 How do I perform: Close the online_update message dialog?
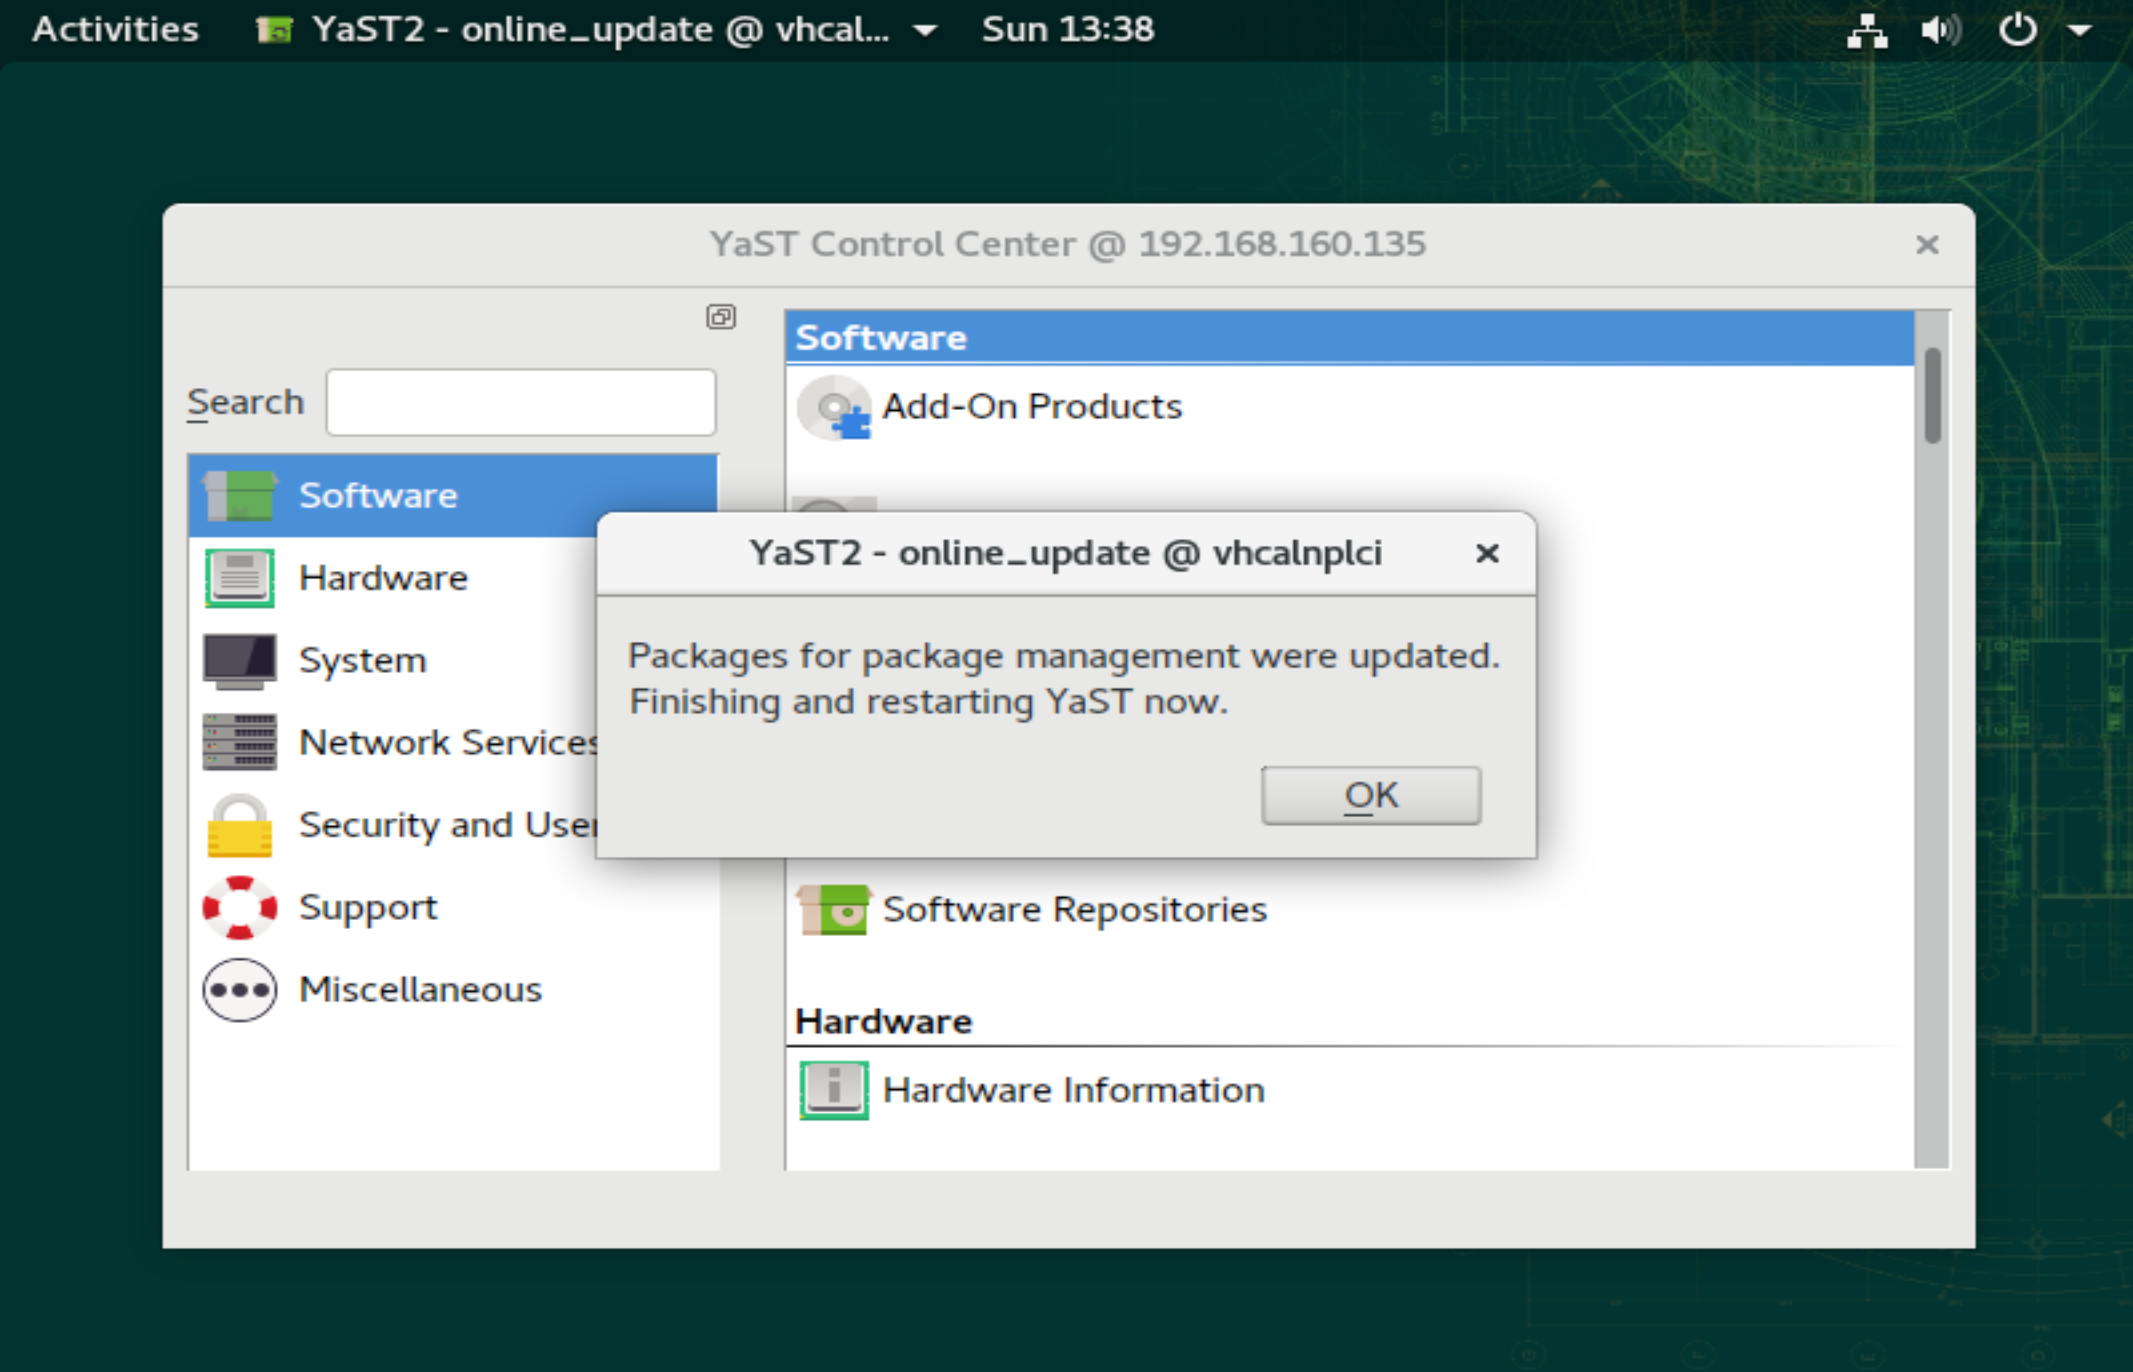coord(1487,553)
